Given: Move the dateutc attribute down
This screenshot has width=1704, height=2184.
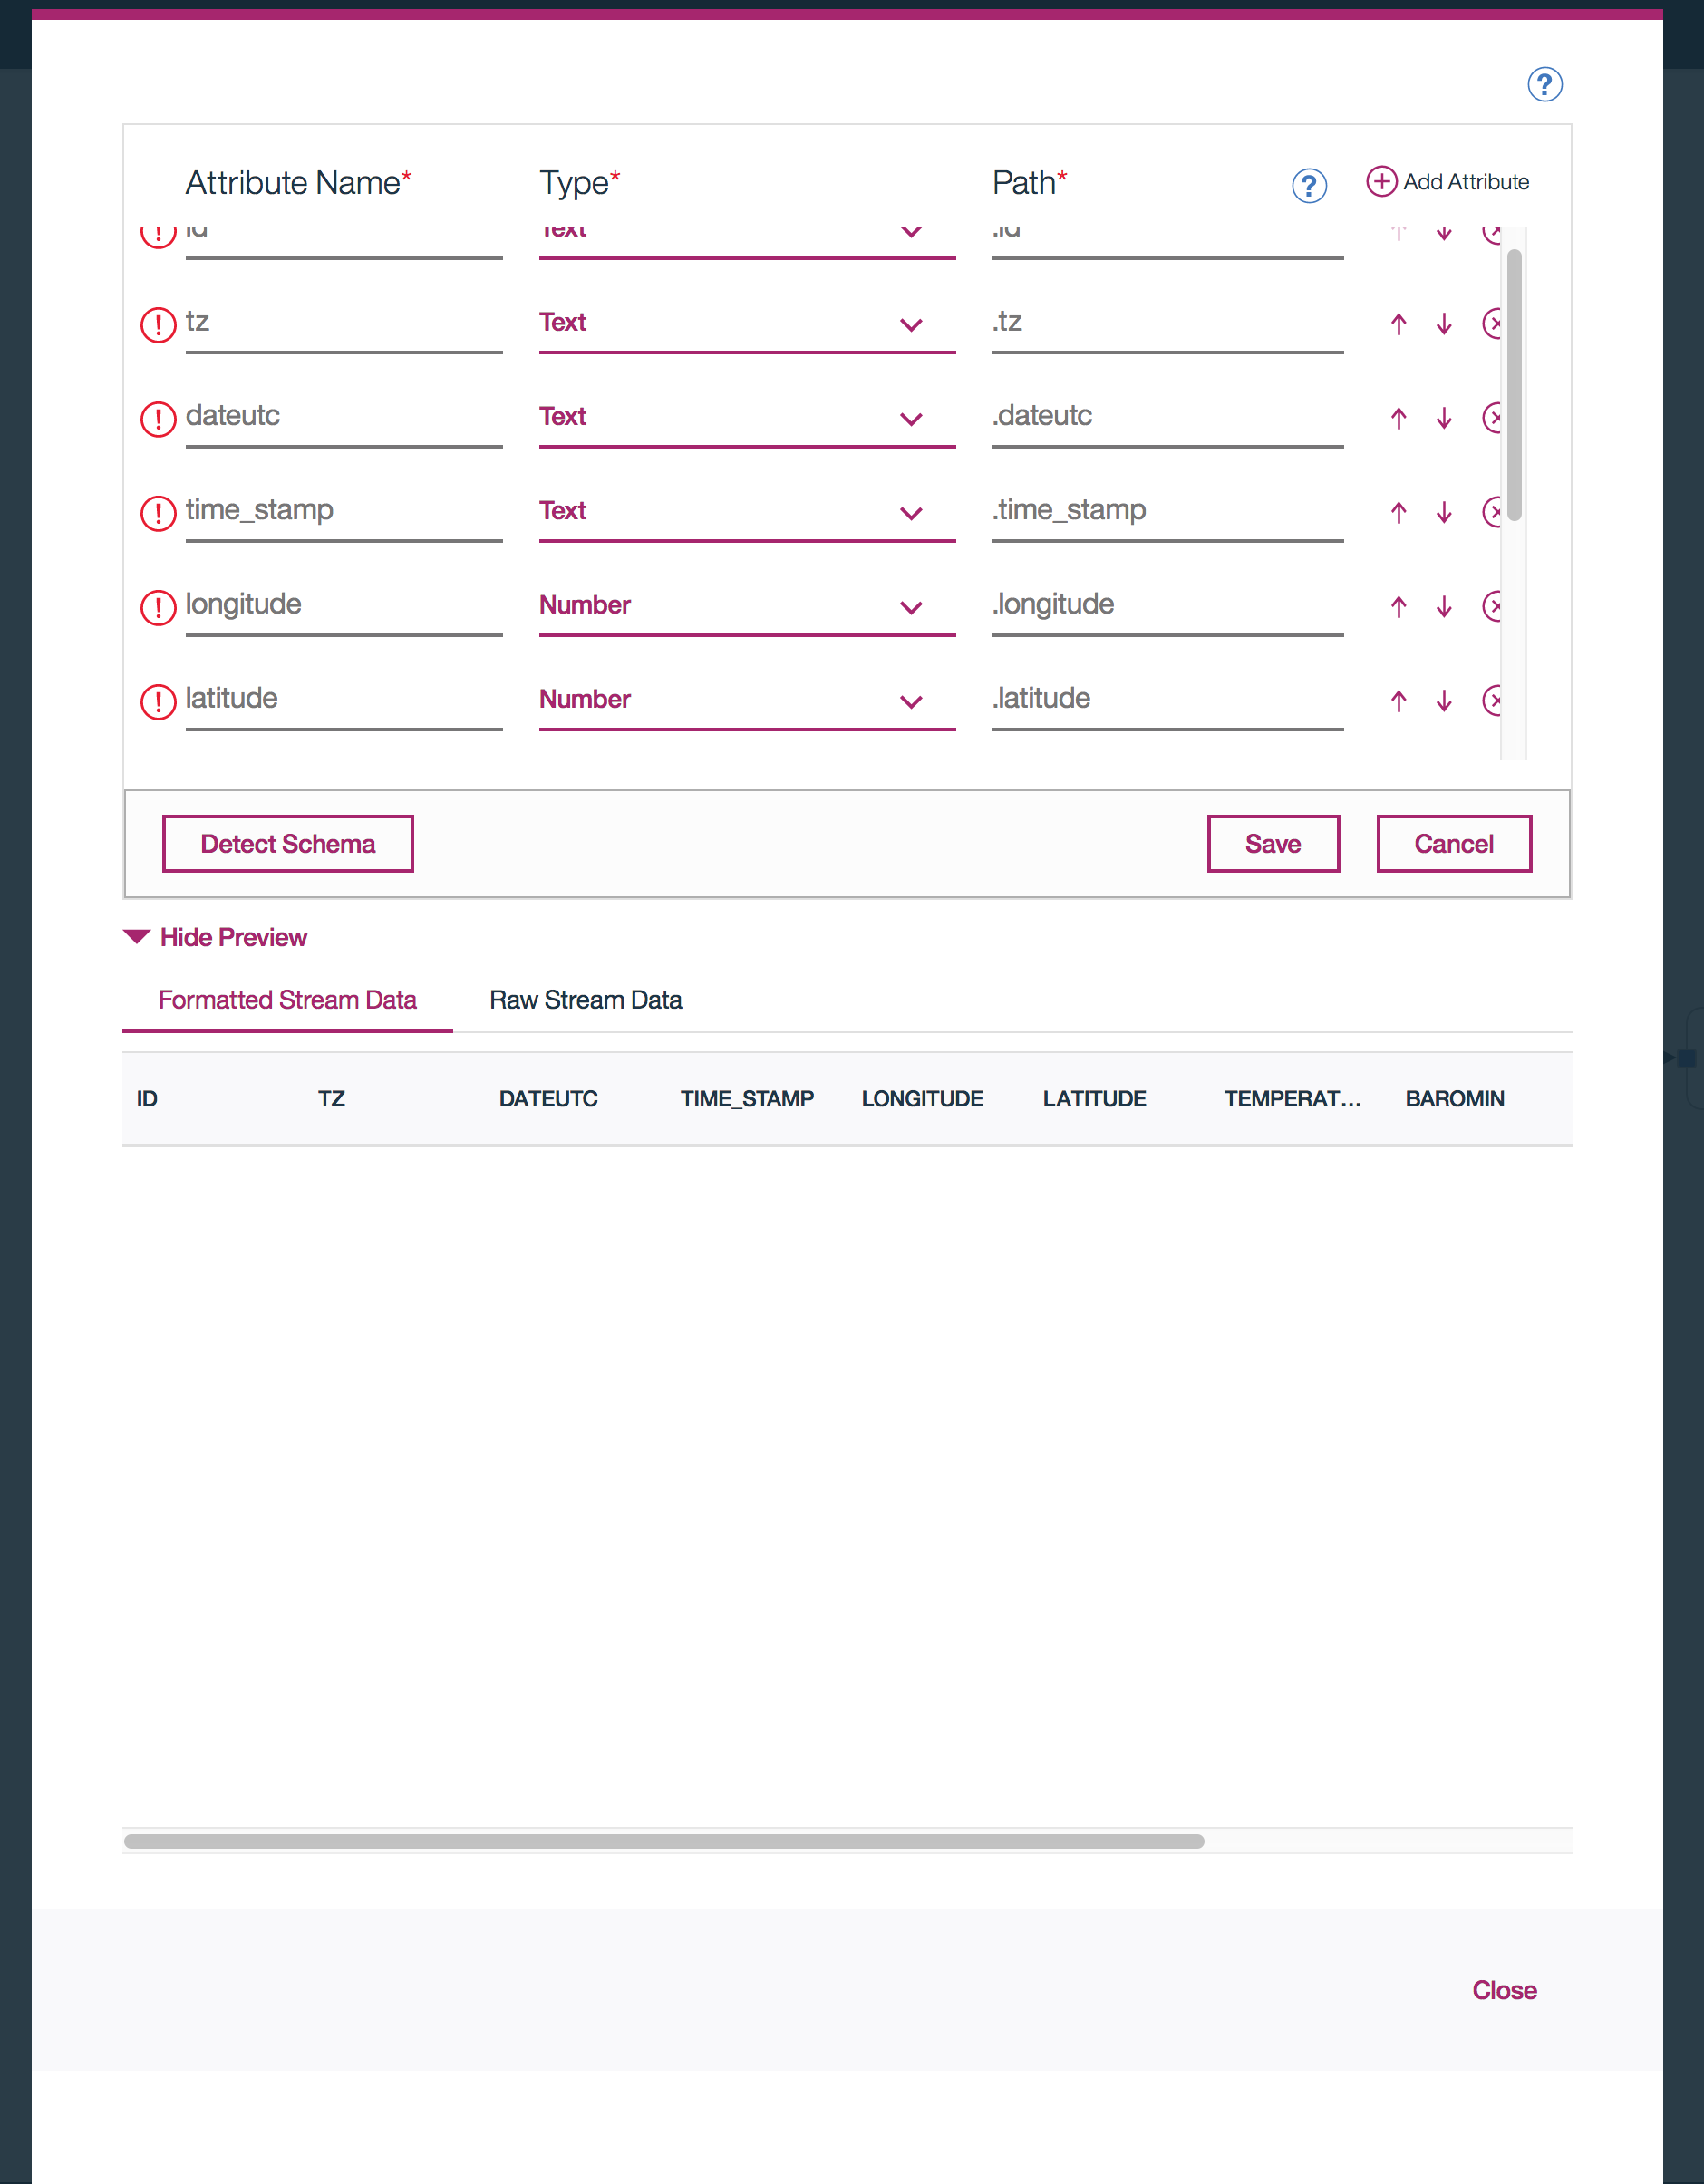Looking at the screenshot, I should pos(1443,418).
